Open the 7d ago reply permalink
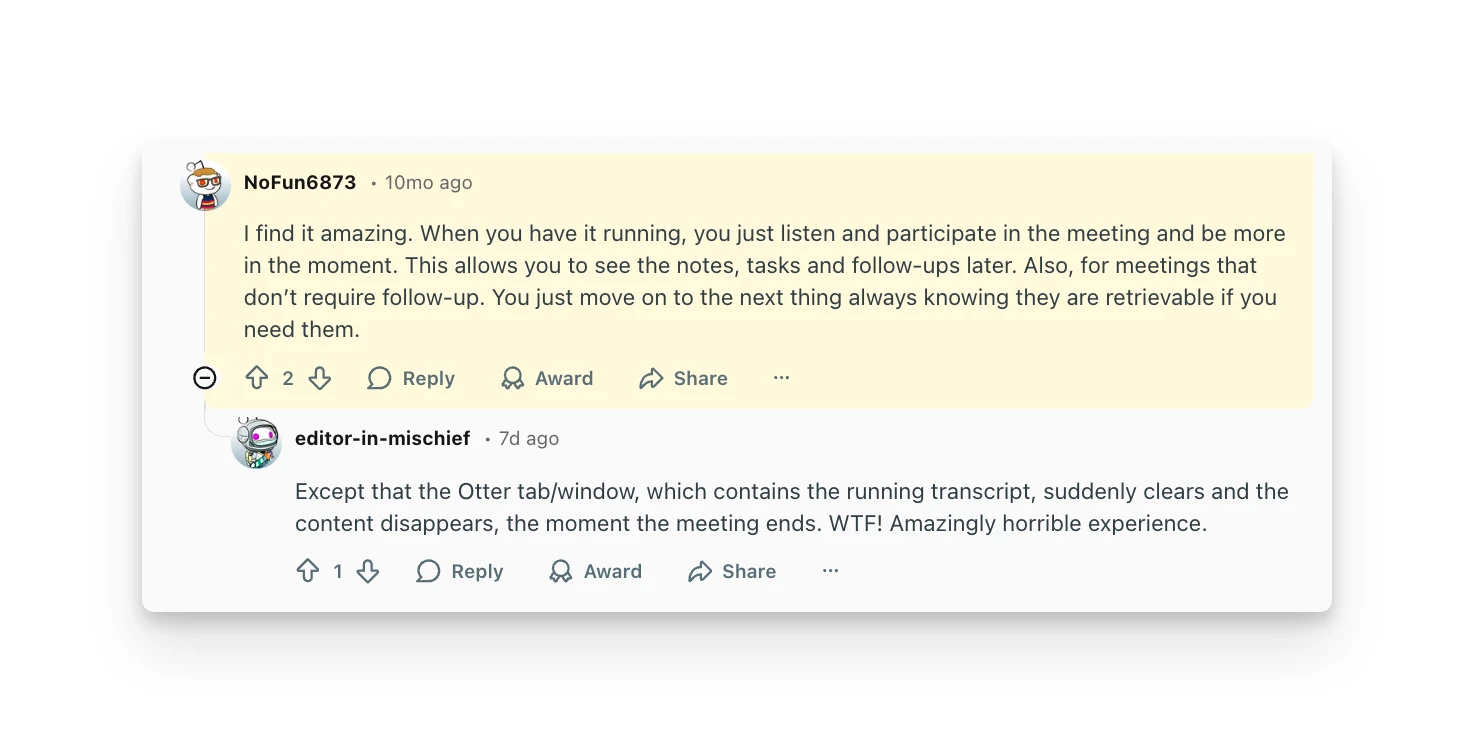1474x754 pixels. point(529,439)
